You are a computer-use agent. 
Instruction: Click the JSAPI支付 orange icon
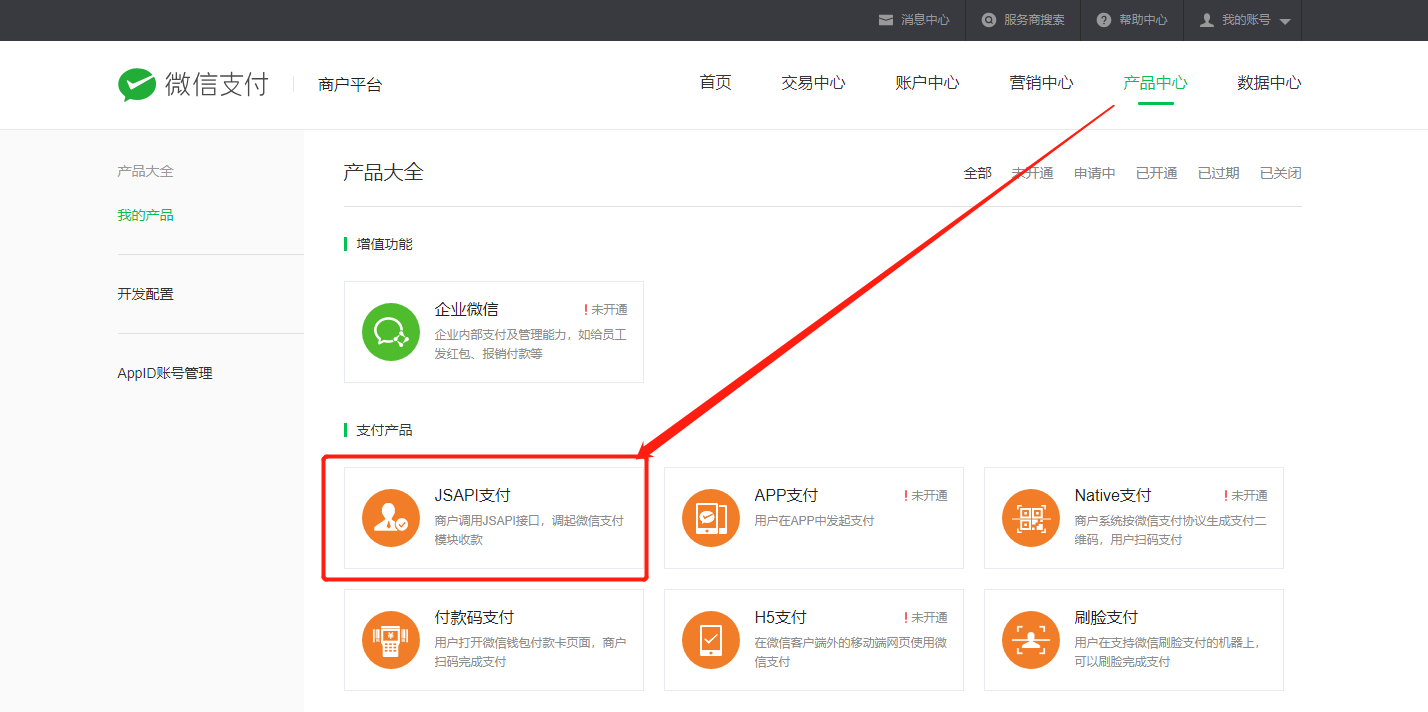391,518
